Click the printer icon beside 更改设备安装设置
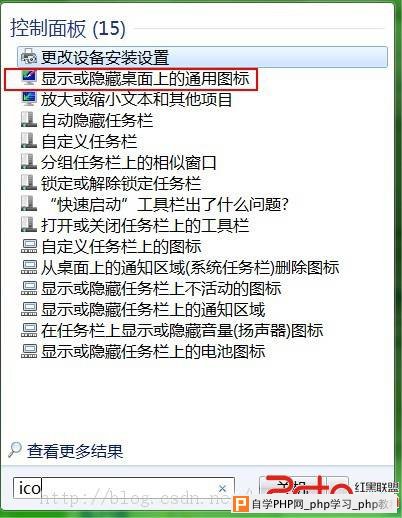 tap(29, 57)
